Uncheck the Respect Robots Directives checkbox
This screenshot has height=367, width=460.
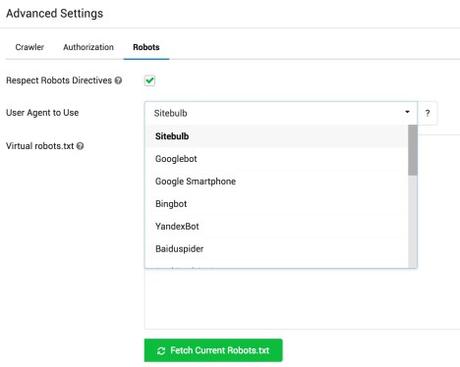pyautogui.click(x=150, y=80)
